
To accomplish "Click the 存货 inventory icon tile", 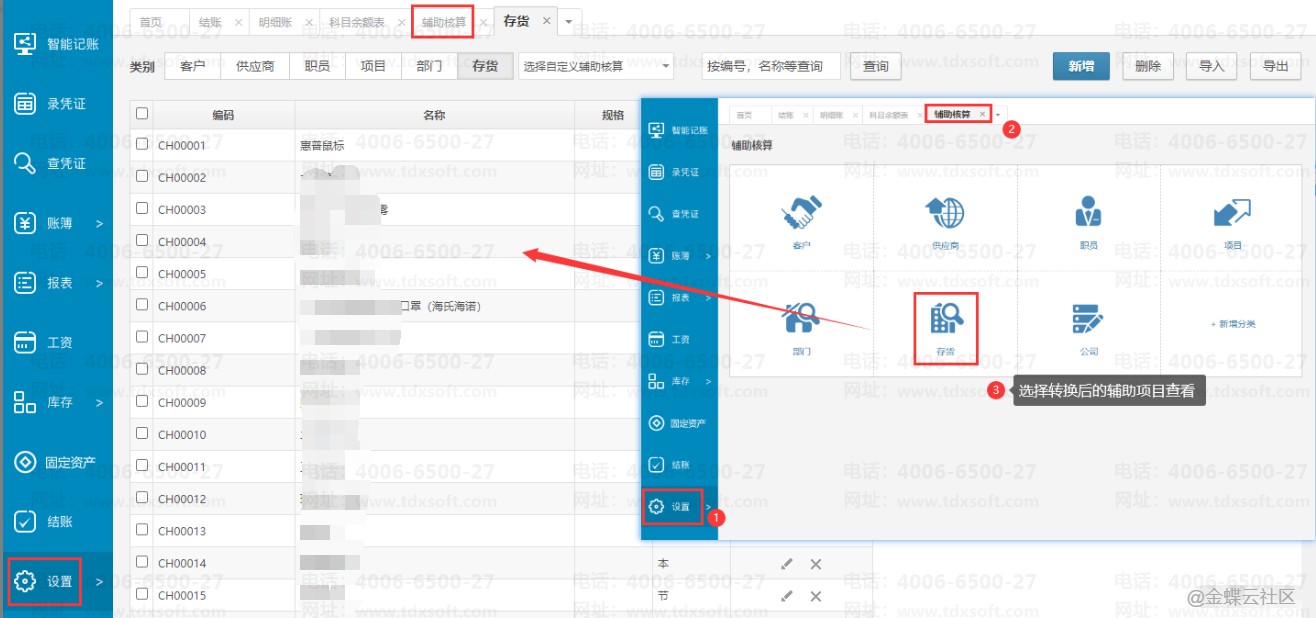I will [945, 320].
